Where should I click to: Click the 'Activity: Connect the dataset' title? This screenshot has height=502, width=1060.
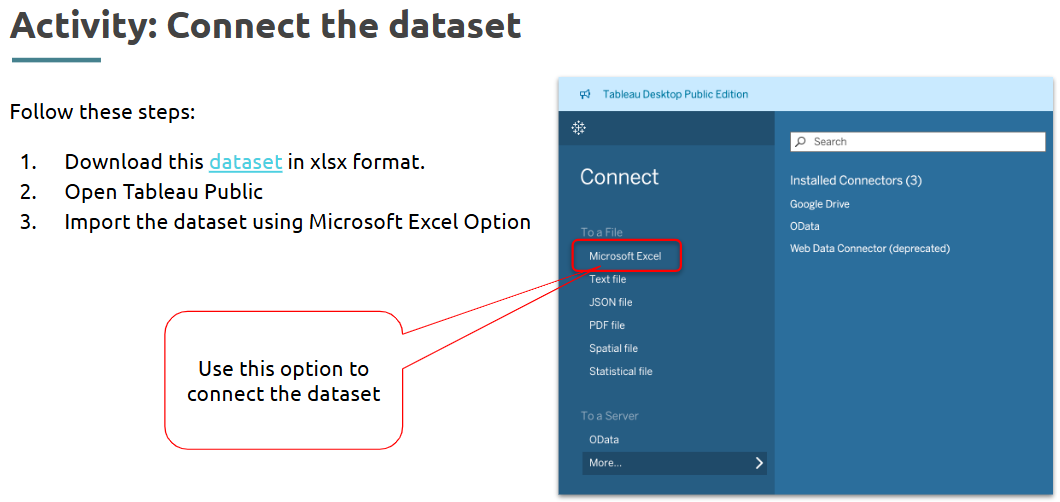click(266, 26)
